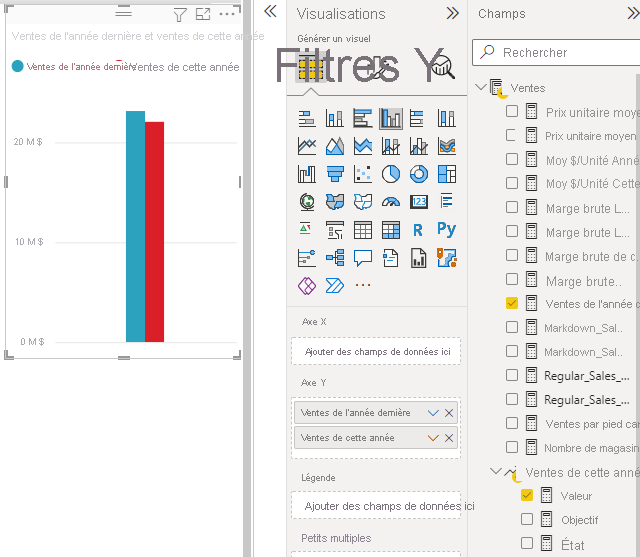Collapse the Visualisations pane
Screen dimensions: 640x557
(x=452, y=13)
